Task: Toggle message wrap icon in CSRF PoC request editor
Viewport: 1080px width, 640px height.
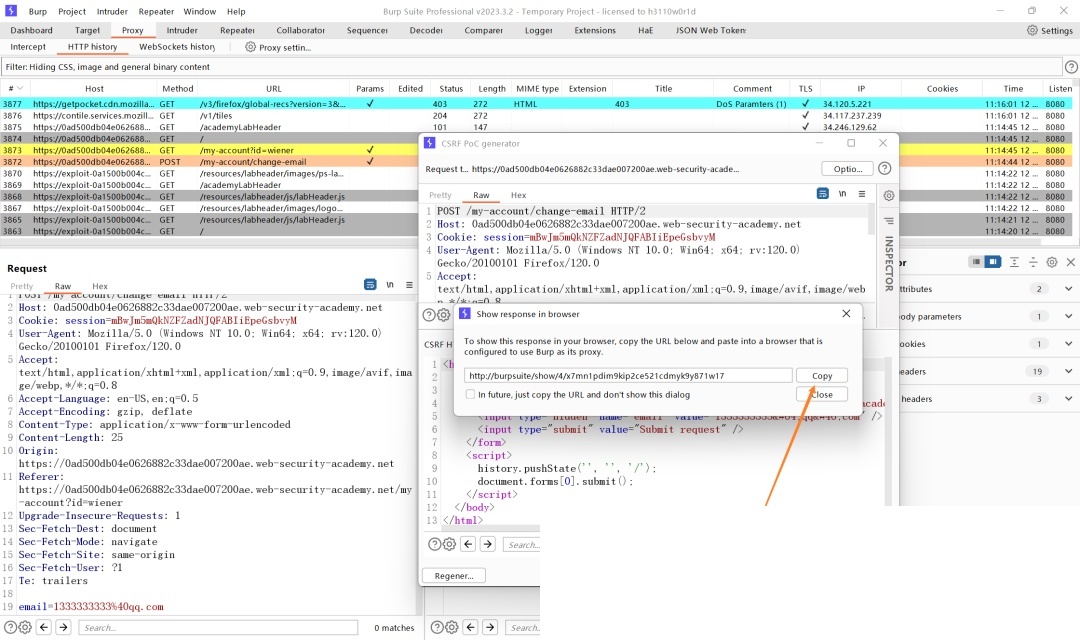Action: coord(822,194)
